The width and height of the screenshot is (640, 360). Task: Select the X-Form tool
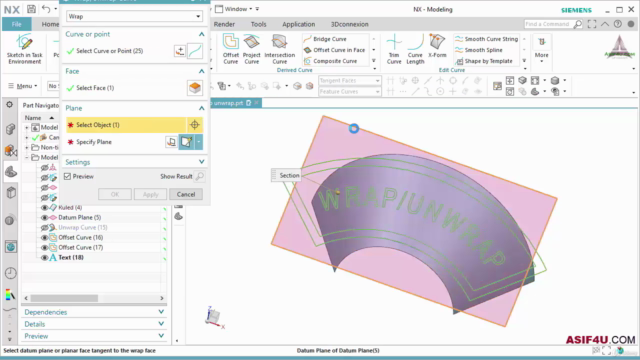[437, 46]
